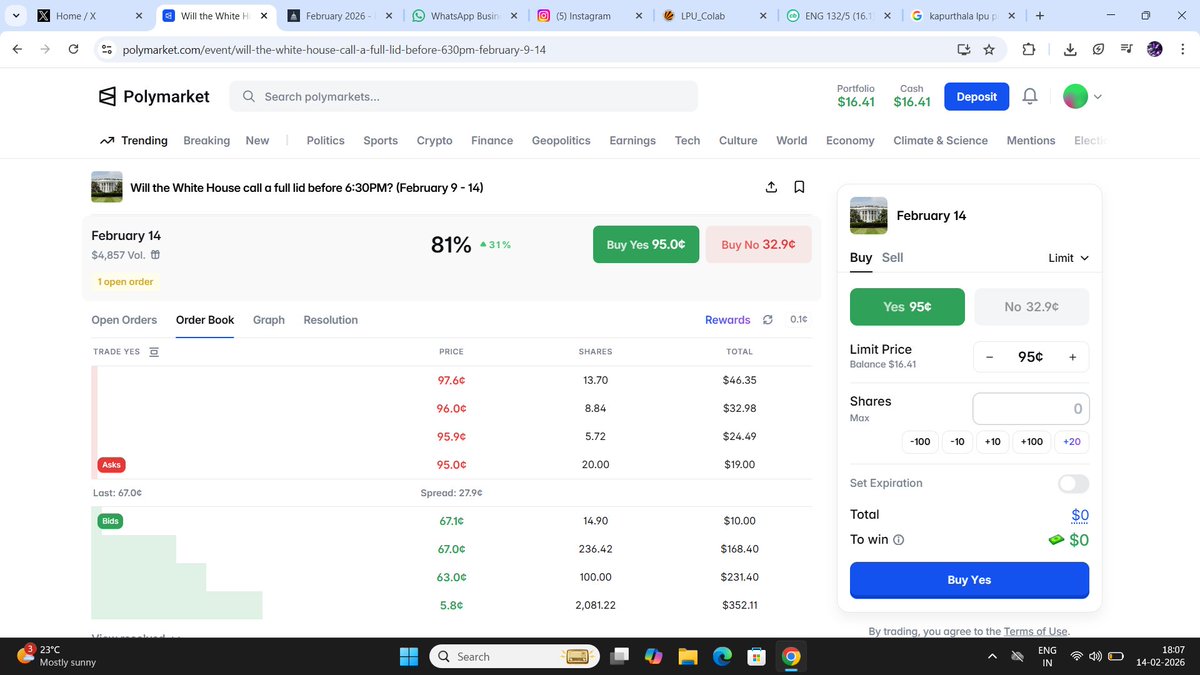This screenshot has height=675, width=1200.
Task: Click Buy Yes 95.0¢ button
Action: pos(646,244)
